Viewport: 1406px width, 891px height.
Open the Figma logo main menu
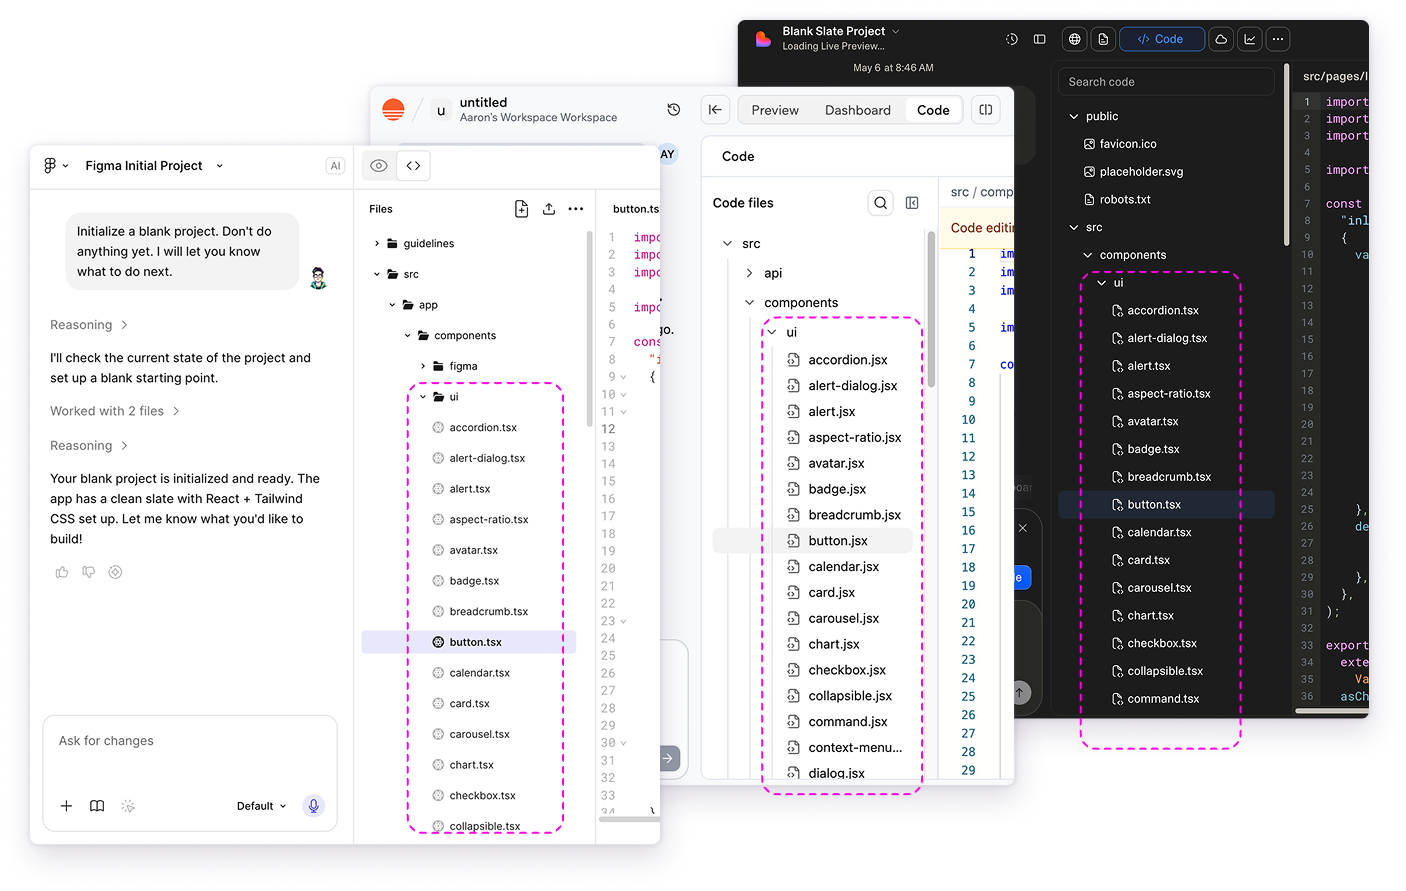pos(56,166)
